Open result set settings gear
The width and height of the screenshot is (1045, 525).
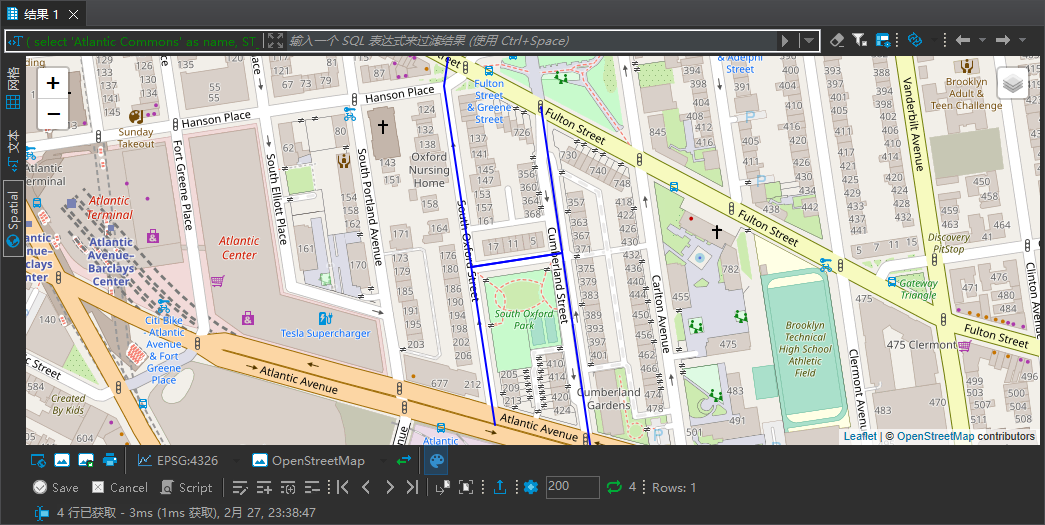click(x=530, y=488)
